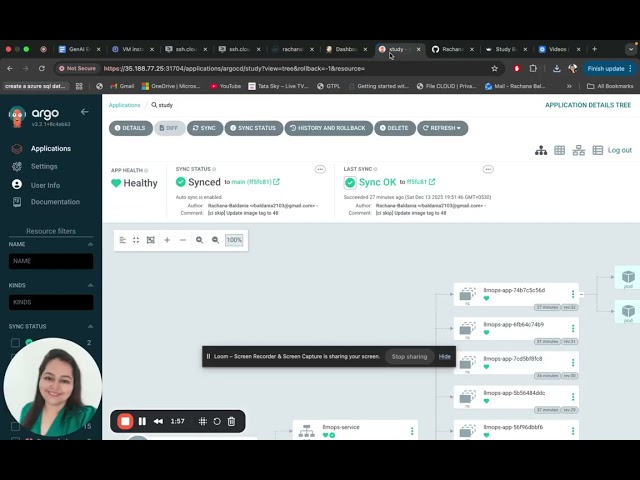Open menu for llmops-service node

(x=412, y=431)
